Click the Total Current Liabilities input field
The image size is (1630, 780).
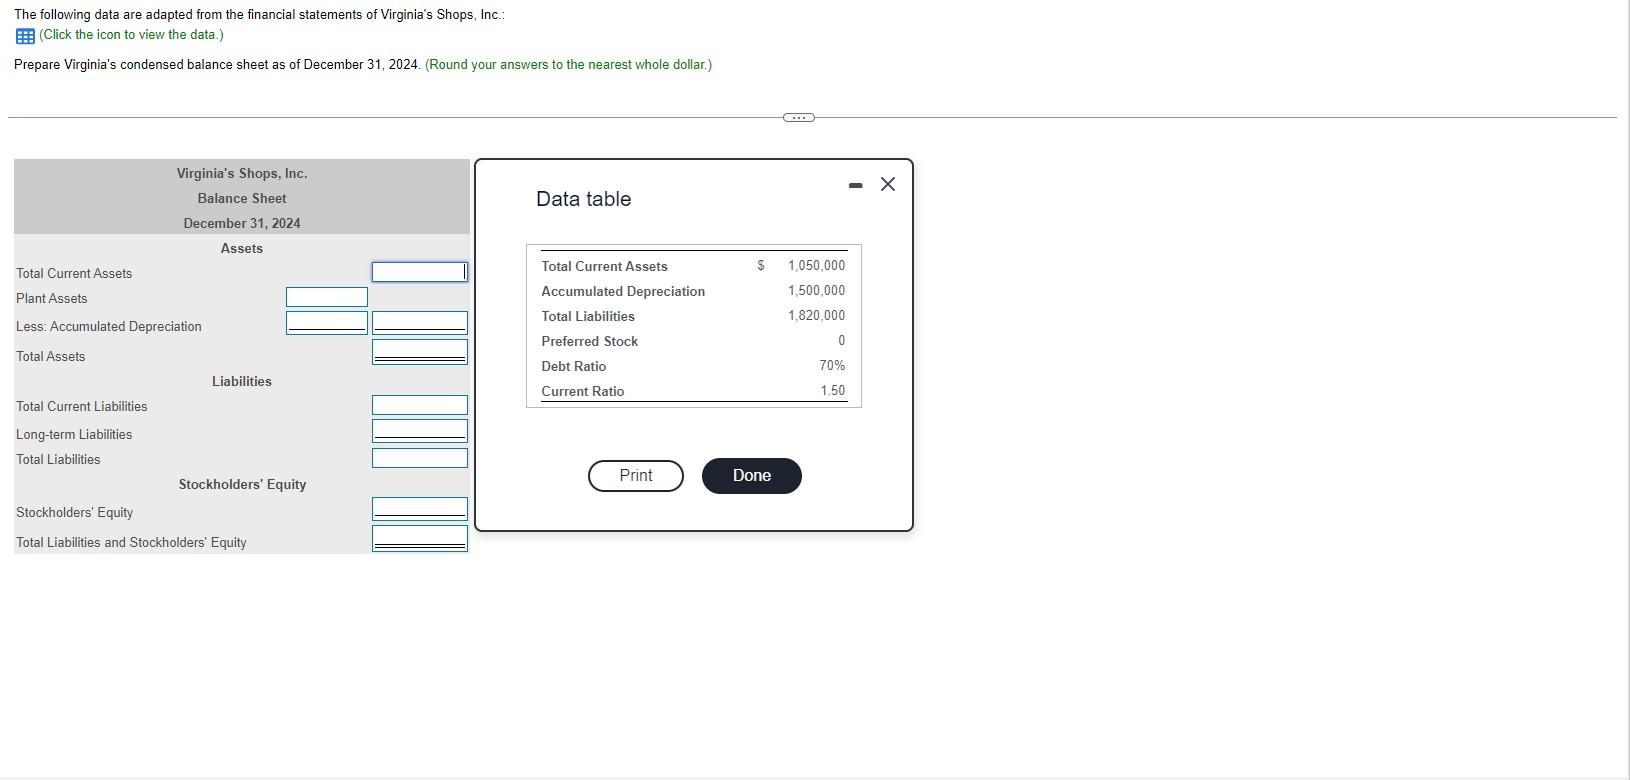[x=420, y=405]
